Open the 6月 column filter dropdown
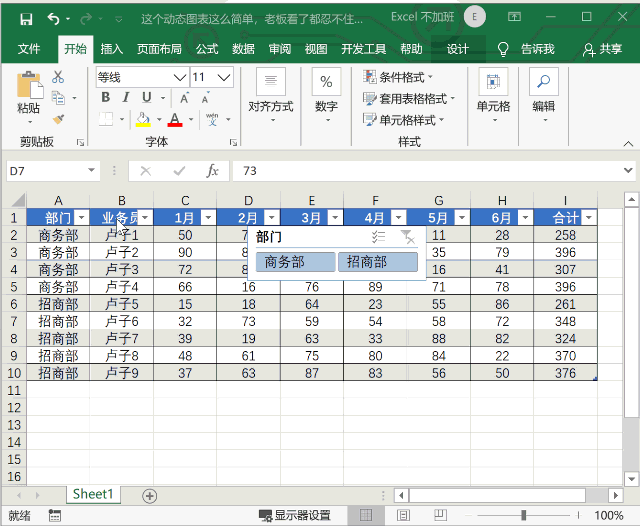640x526 pixels. pos(525,218)
